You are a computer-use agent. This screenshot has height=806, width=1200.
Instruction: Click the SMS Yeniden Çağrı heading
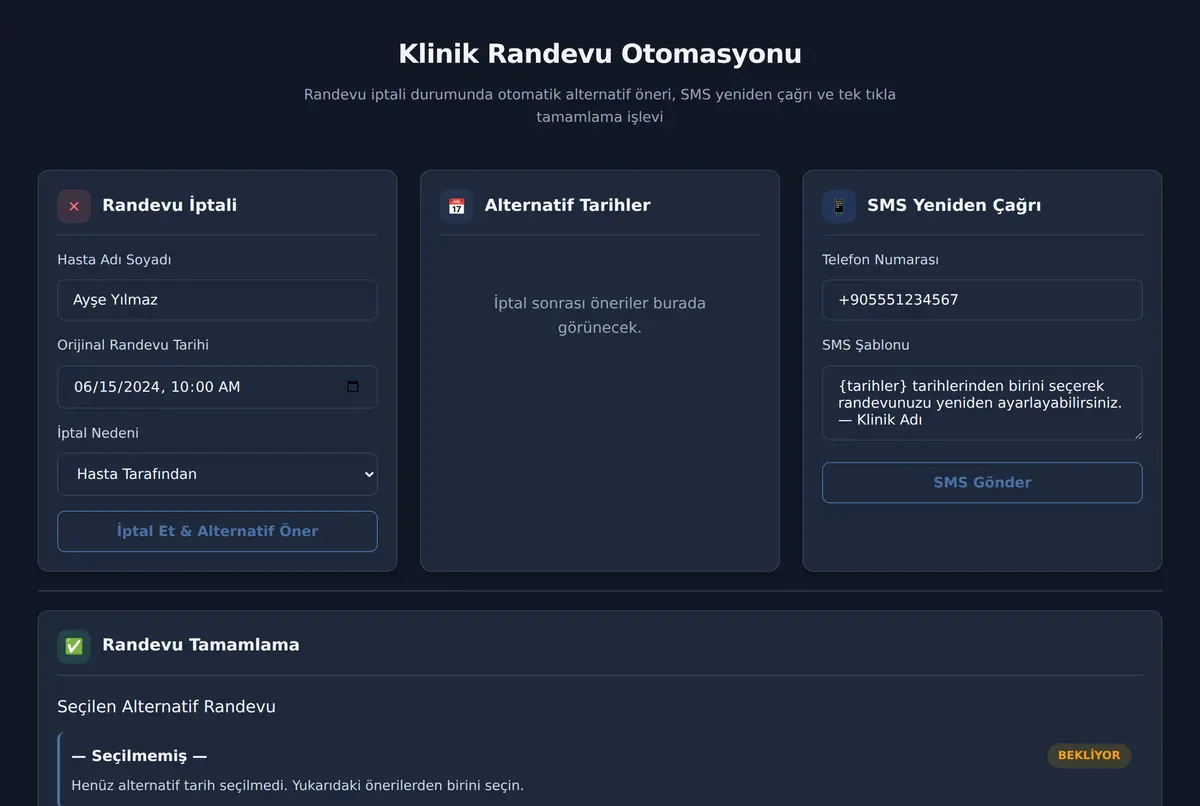pos(954,205)
